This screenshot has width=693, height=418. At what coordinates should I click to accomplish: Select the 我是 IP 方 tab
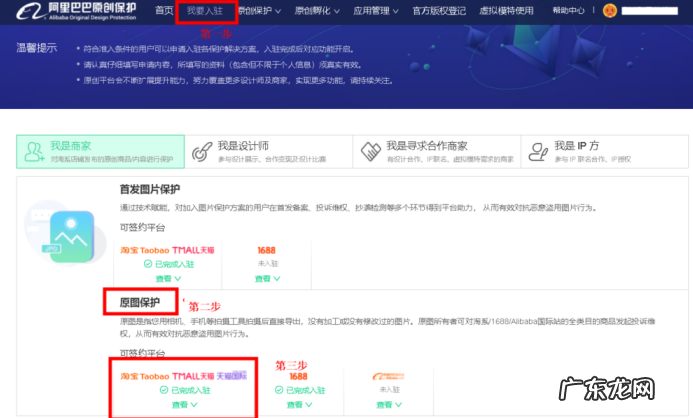click(x=605, y=152)
